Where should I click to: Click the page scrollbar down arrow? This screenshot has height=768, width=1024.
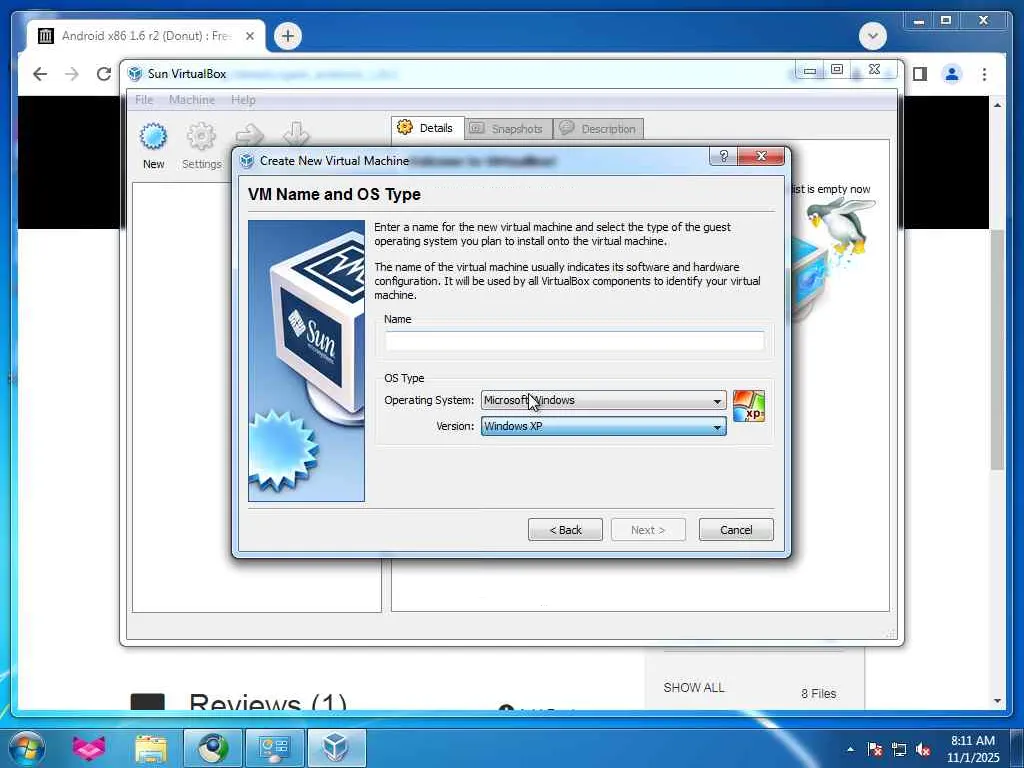coord(997,701)
